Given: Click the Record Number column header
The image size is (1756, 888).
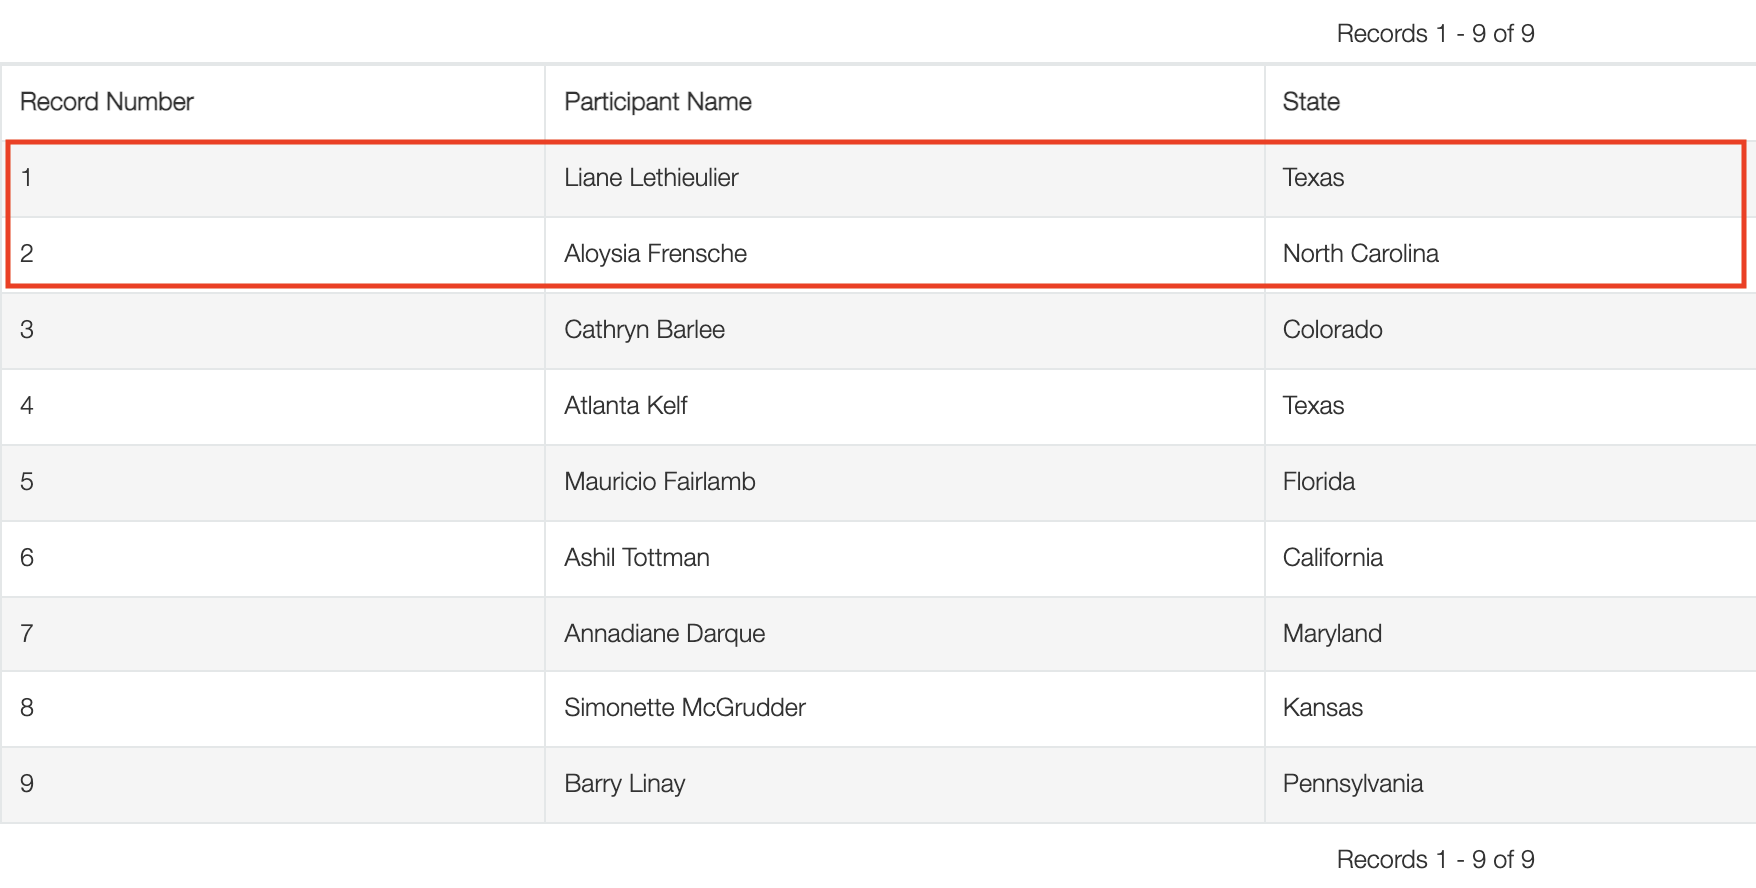Looking at the screenshot, I should coord(107,102).
